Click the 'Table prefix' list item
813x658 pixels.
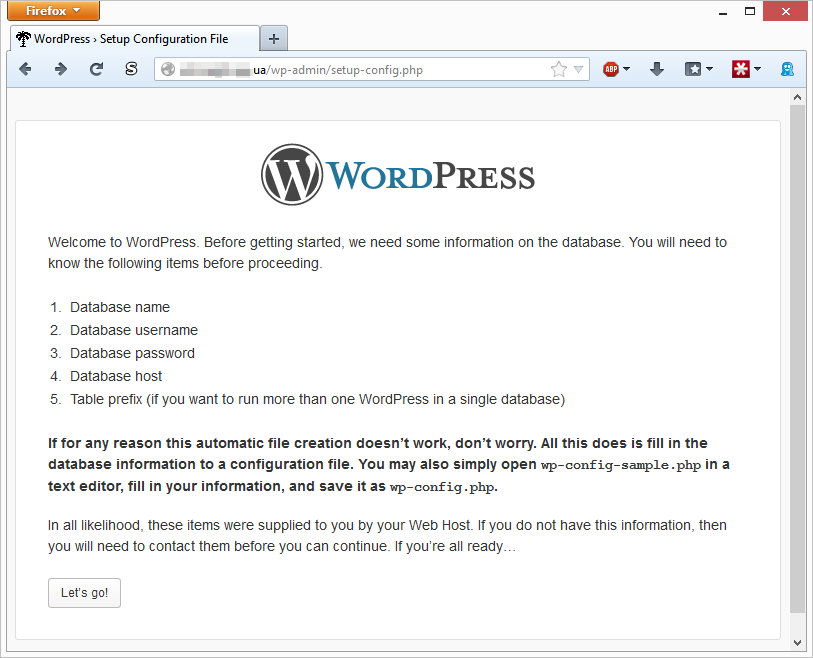[x=317, y=399]
